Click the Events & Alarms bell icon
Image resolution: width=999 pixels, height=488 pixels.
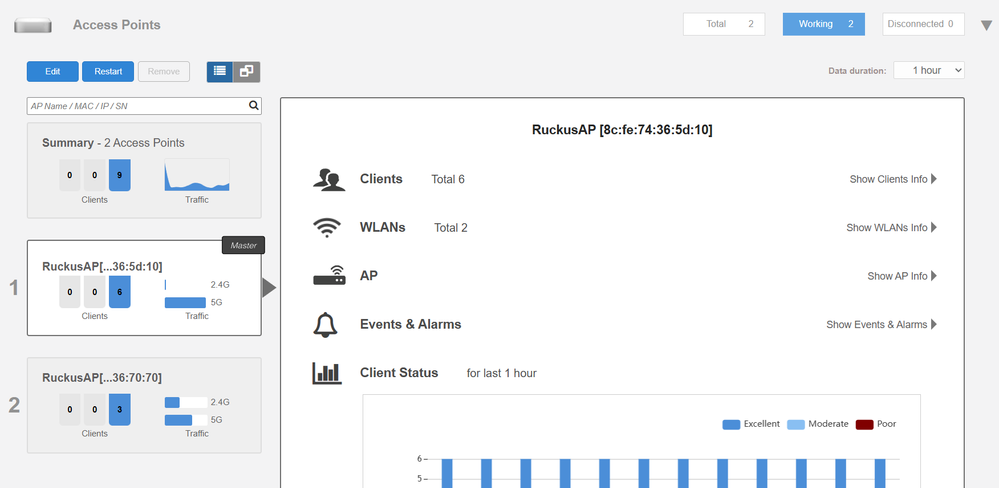pos(326,324)
